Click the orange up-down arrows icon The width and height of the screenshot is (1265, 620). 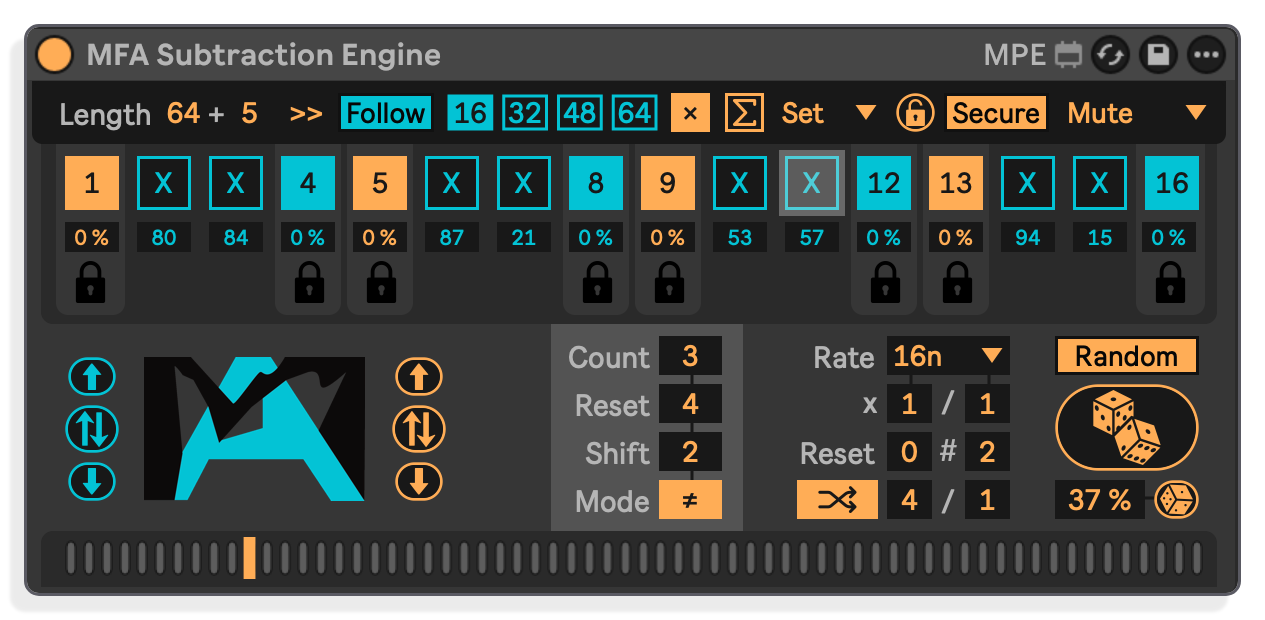(x=419, y=429)
